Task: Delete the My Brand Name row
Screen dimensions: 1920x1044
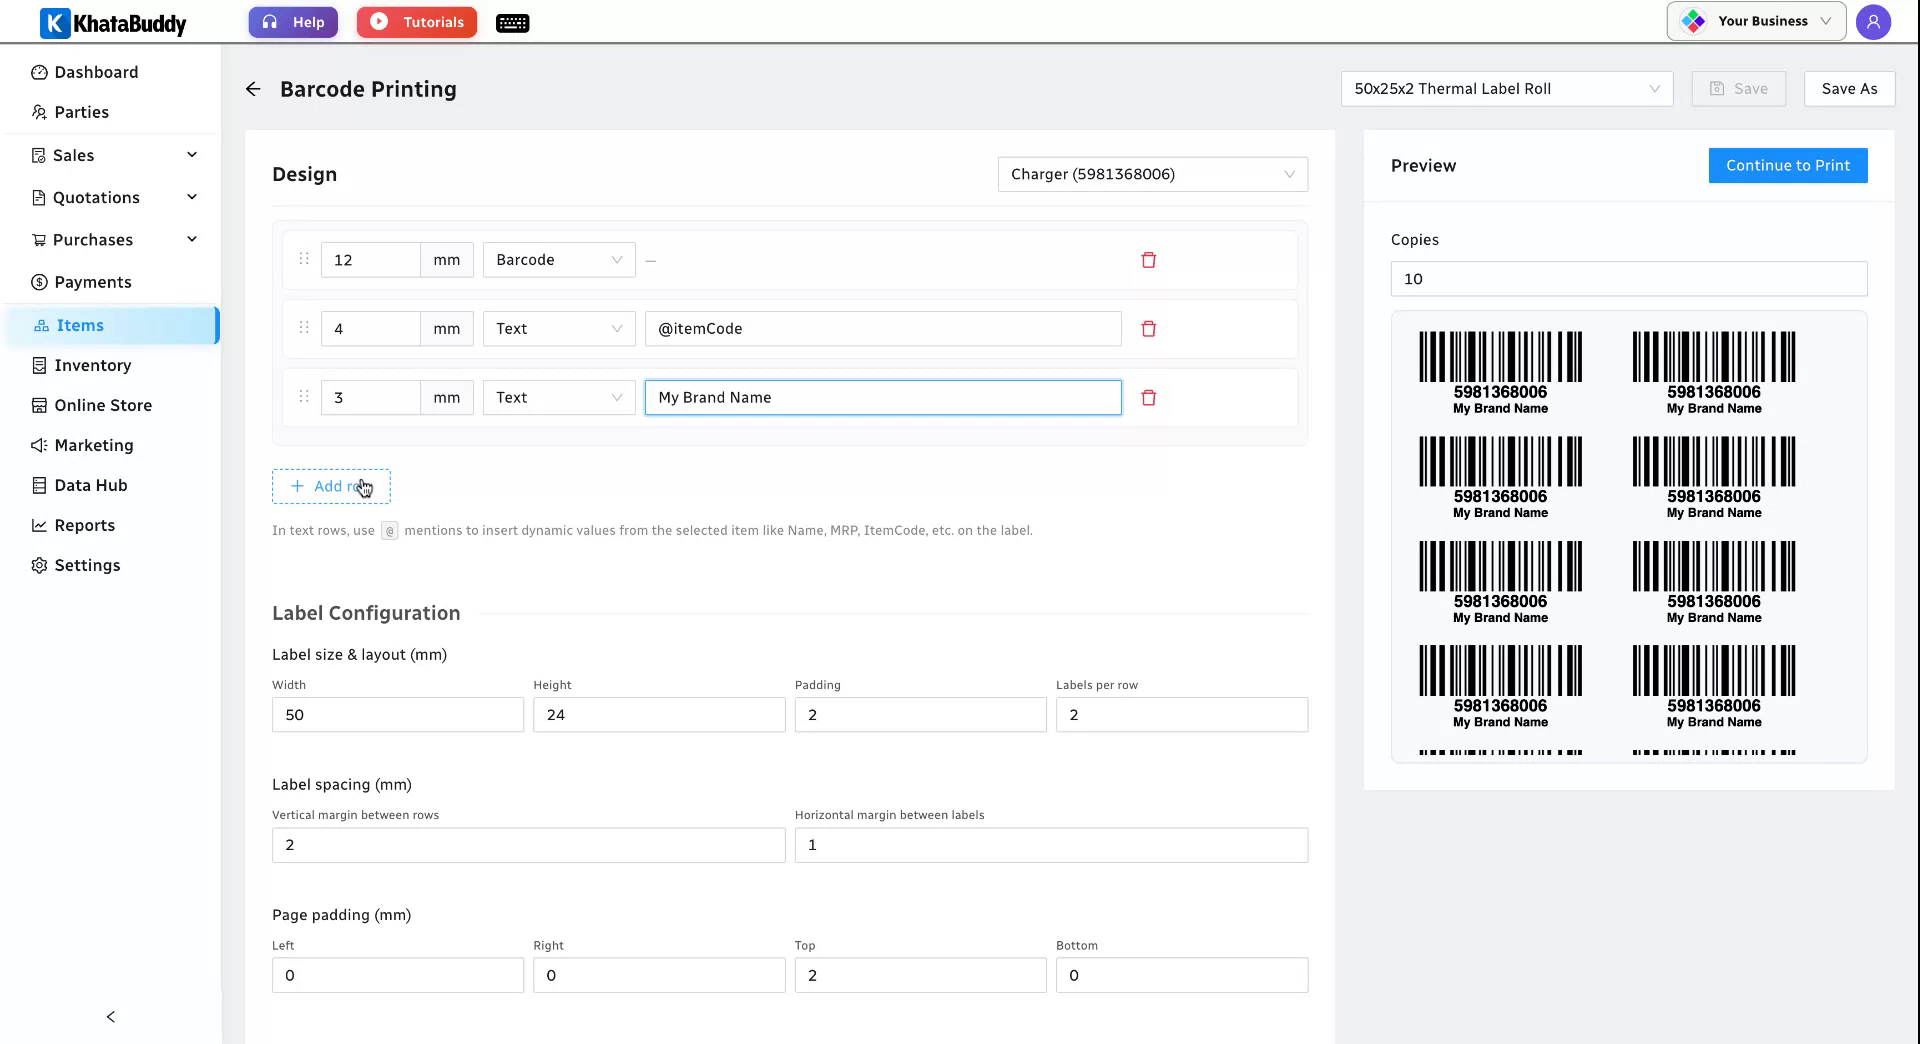Action: click(1149, 398)
